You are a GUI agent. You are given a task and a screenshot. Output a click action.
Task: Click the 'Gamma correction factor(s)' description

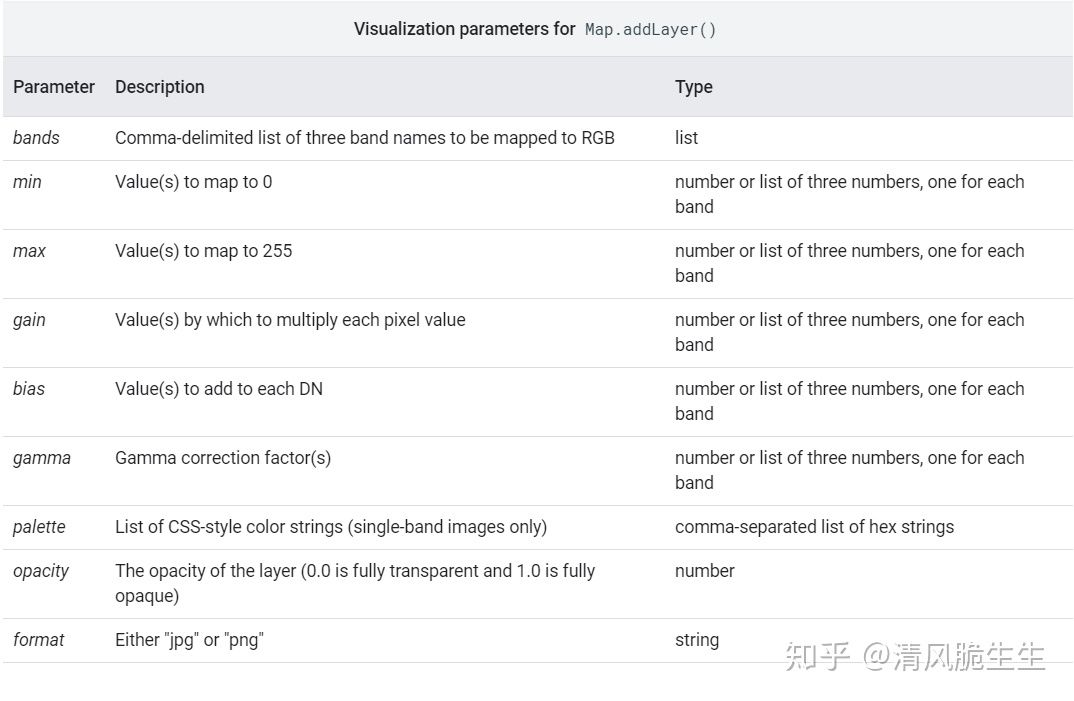(x=222, y=458)
